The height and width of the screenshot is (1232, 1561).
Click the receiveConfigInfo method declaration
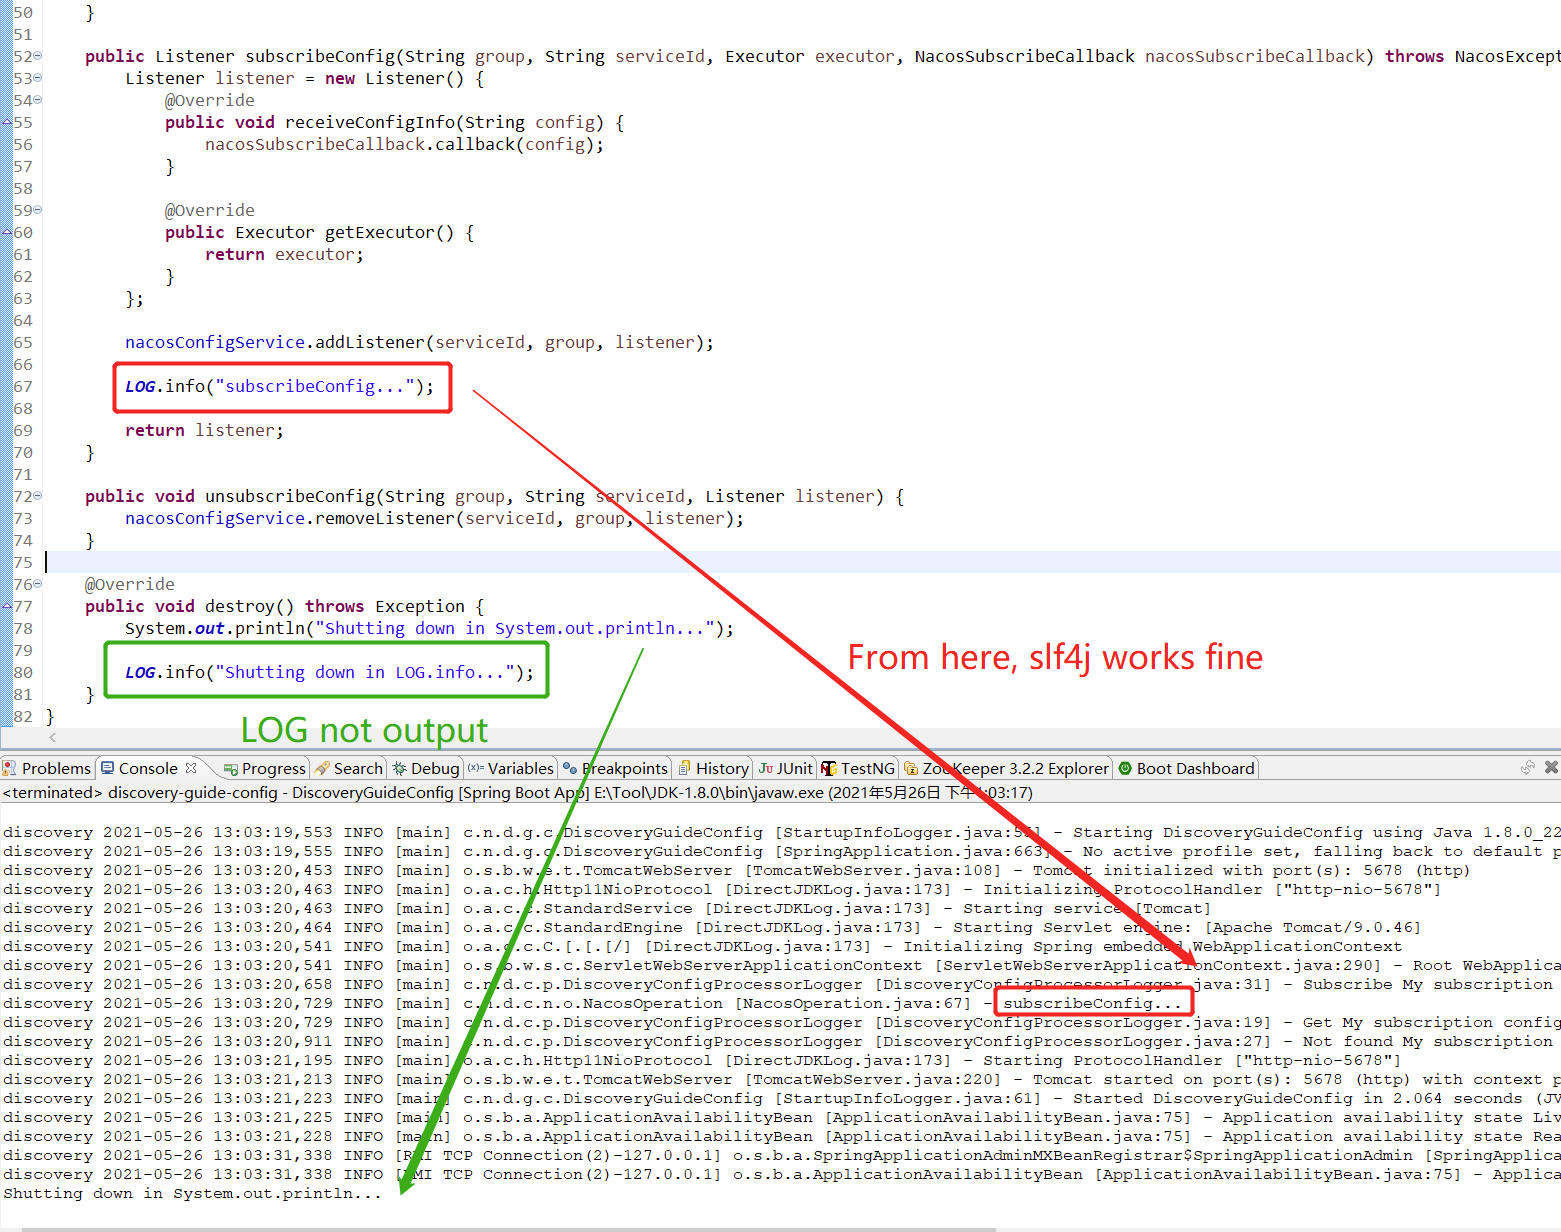click(394, 122)
